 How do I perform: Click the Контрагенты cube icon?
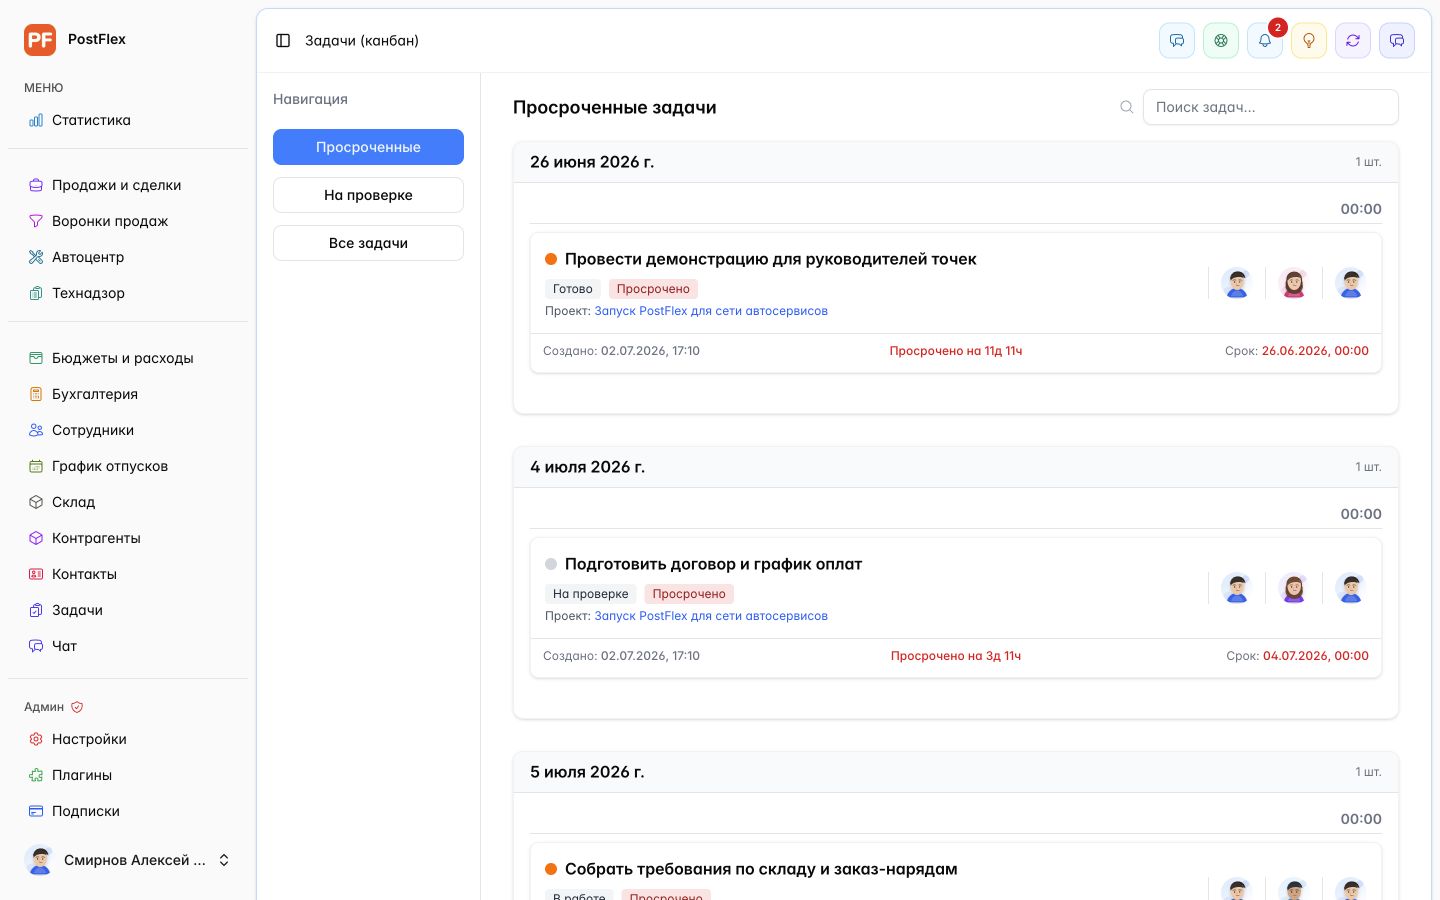point(36,538)
